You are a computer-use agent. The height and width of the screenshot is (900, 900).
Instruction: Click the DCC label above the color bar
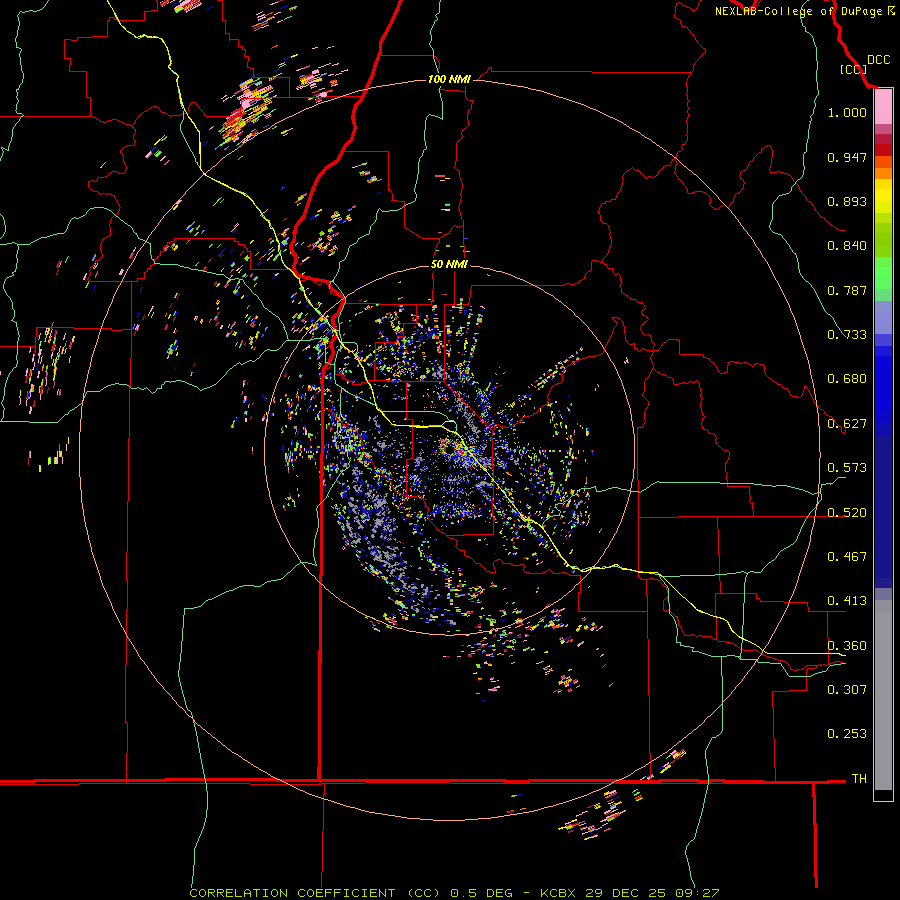(x=878, y=60)
